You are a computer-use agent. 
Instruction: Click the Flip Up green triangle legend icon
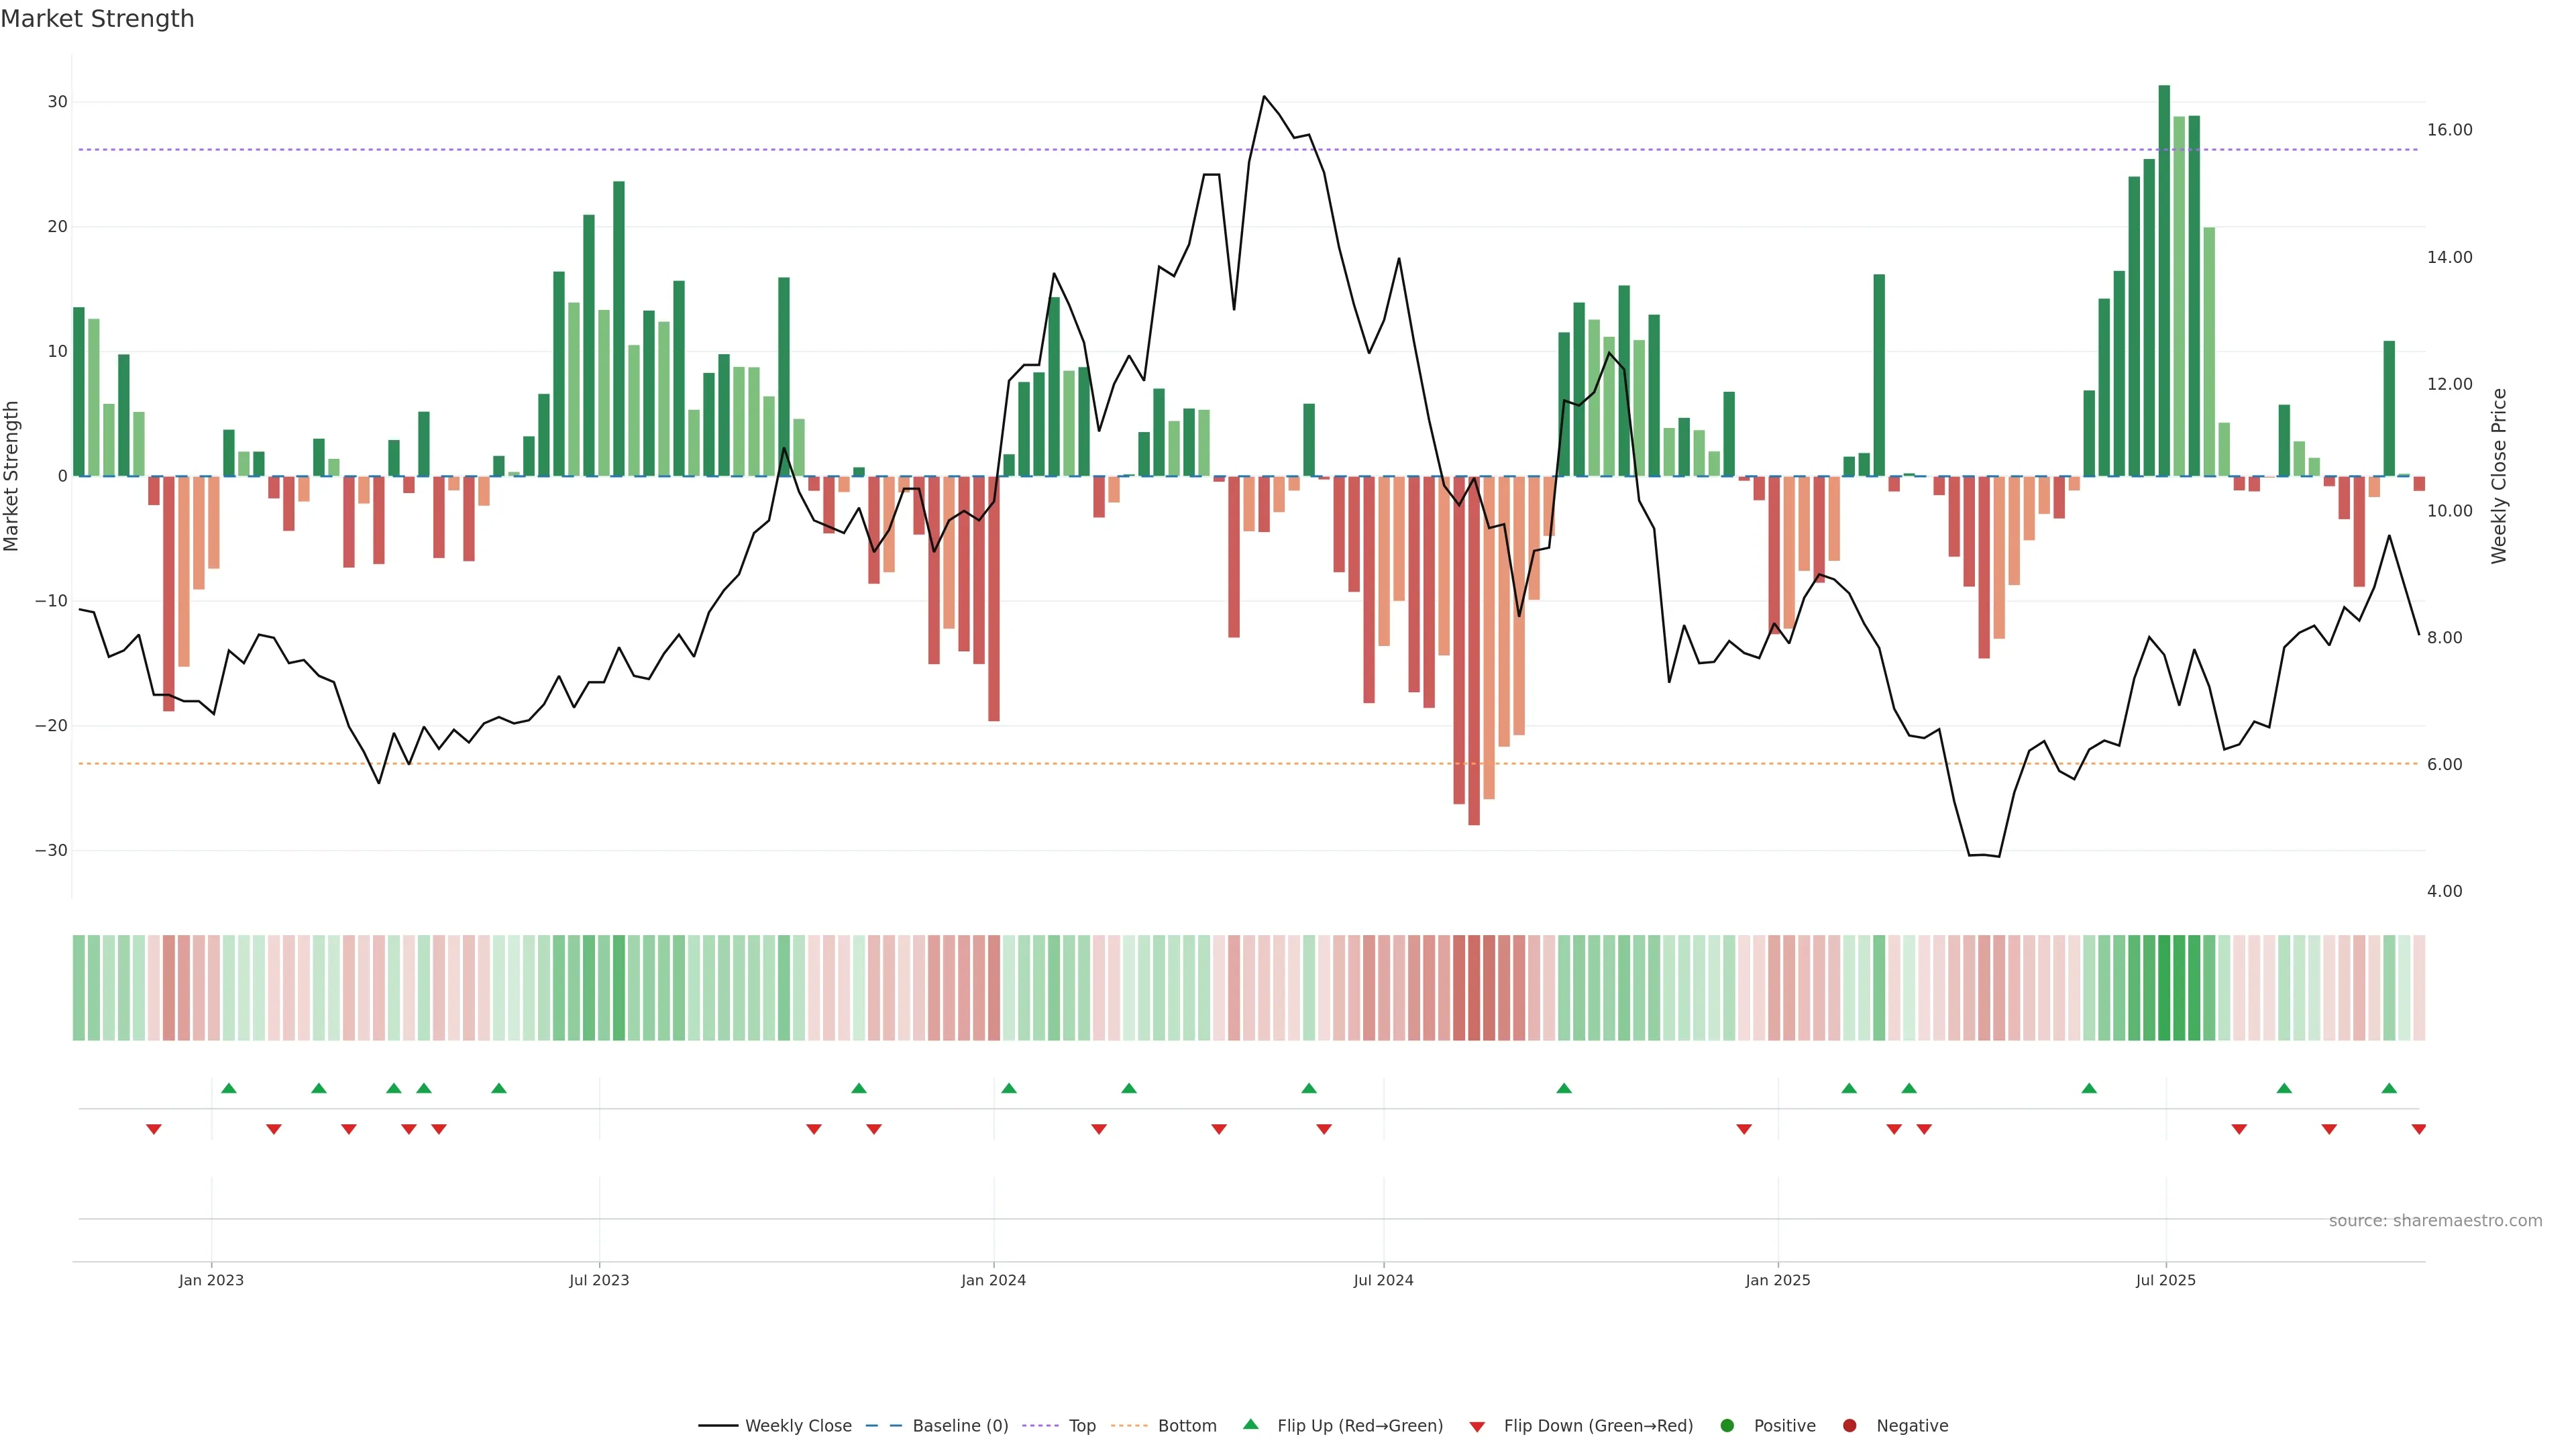point(1250,1424)
